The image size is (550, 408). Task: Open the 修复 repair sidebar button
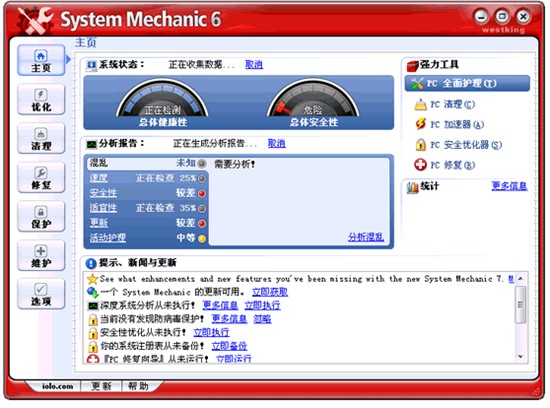click(x=41, y=178)
